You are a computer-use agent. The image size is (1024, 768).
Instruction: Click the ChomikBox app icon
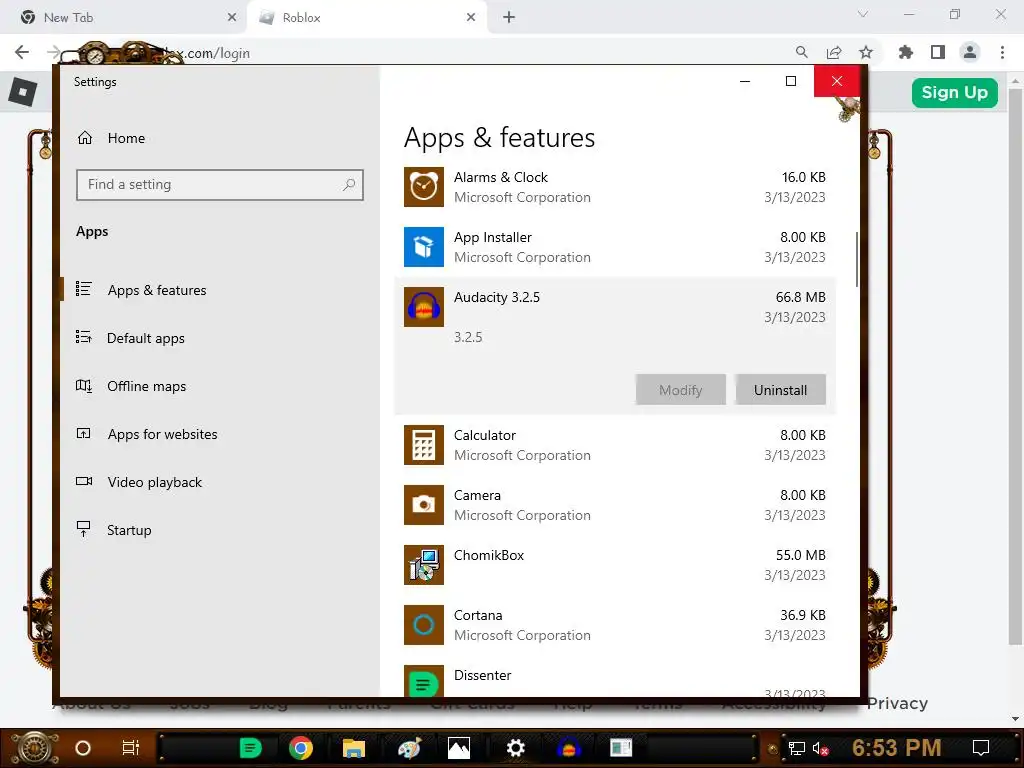[x=423, y=565]
